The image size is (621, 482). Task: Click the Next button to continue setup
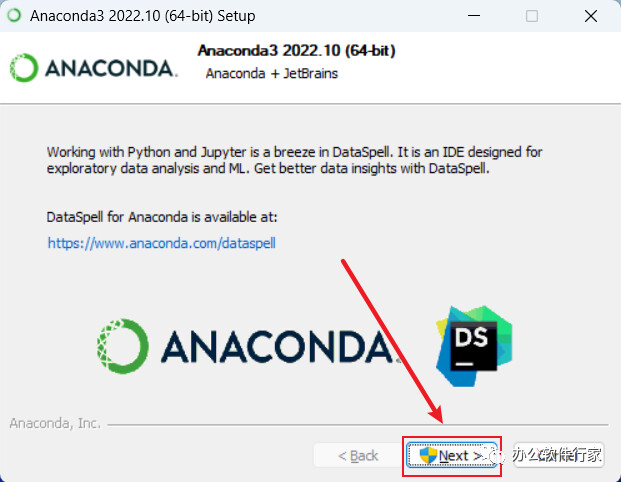coord(452,455)
